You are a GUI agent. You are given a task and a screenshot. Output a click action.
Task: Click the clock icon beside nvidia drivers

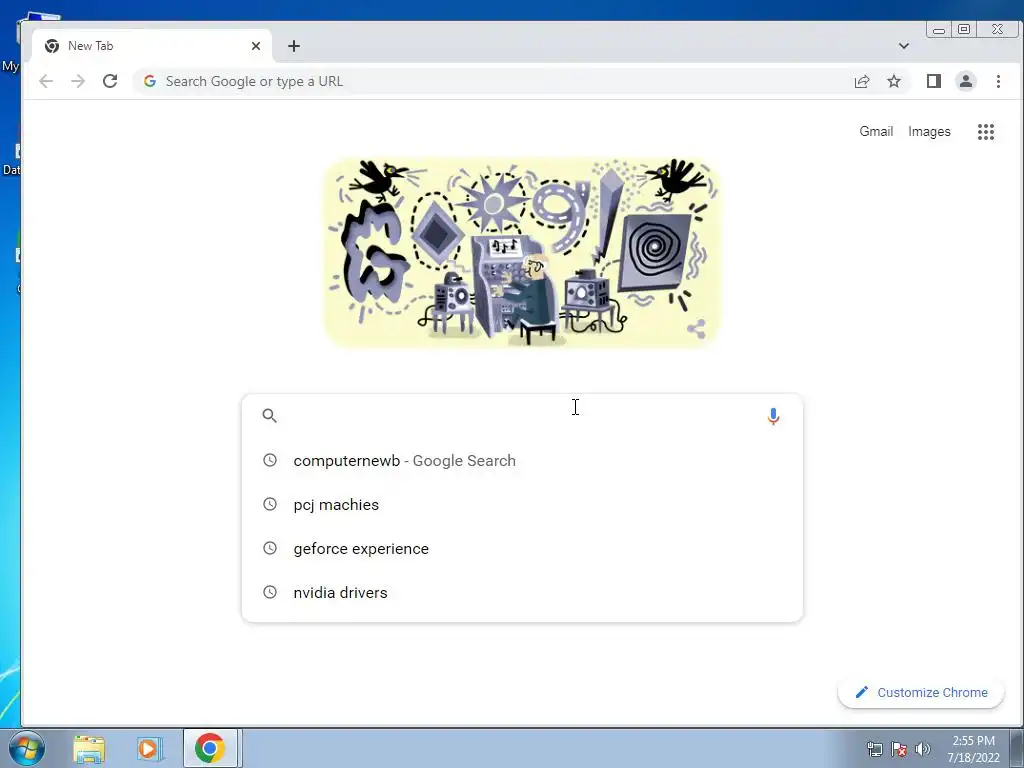[x=270, y=592]
